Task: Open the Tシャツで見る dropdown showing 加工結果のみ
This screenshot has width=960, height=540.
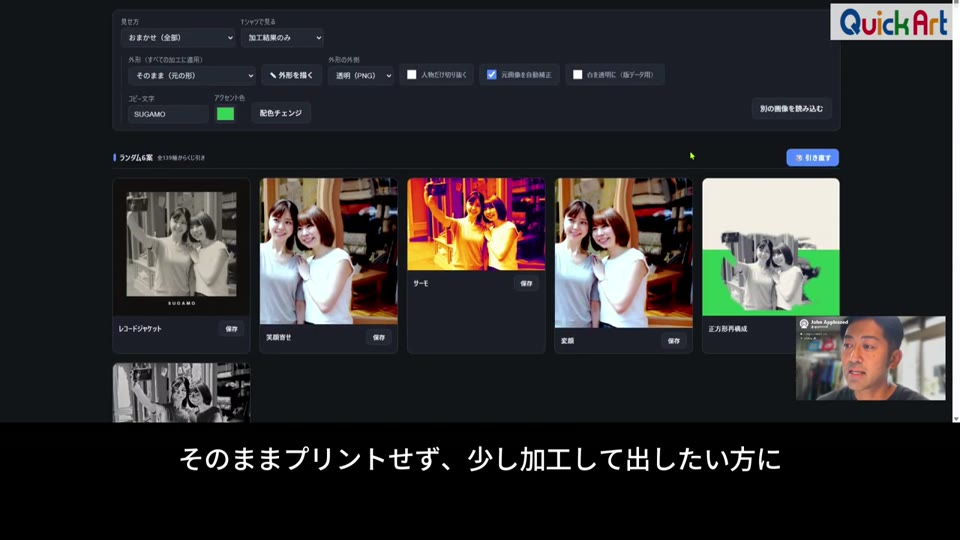Action: pyautogui.click(x=282, y=37)
